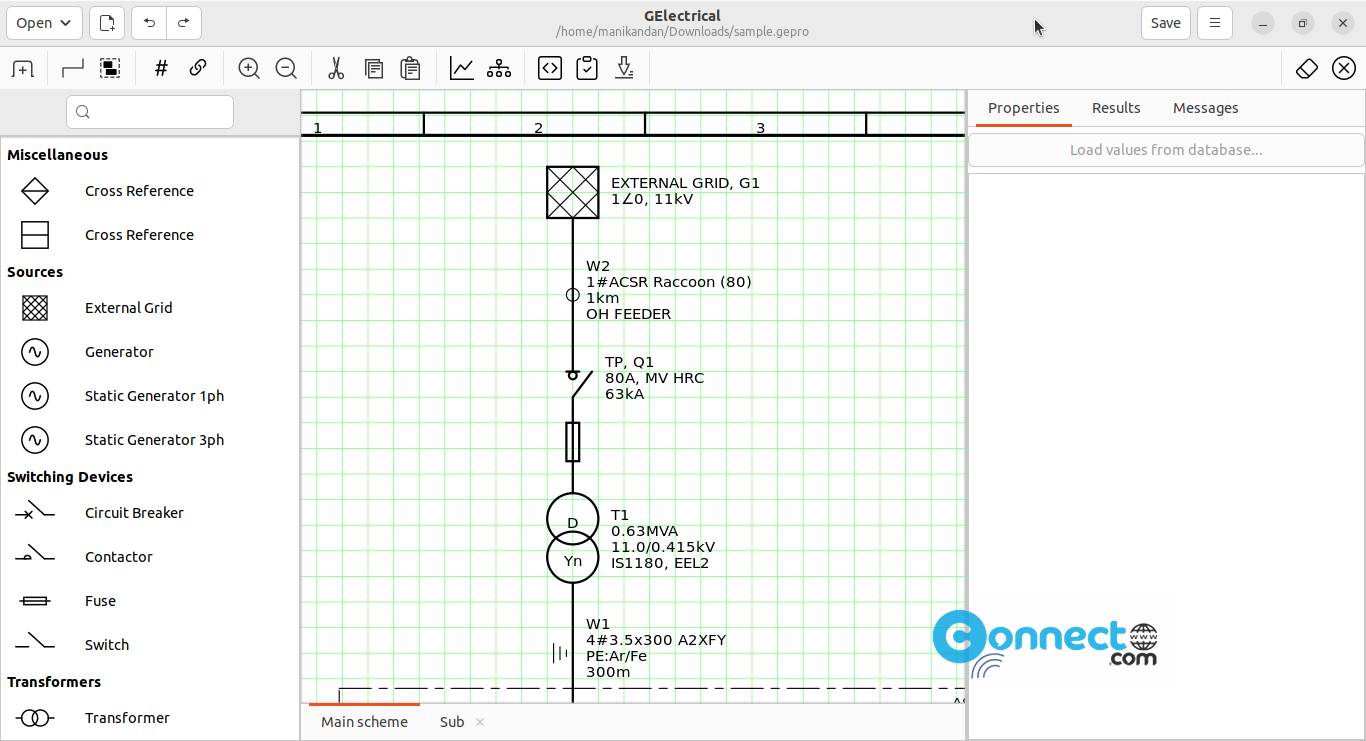Select the draw wire tool
The image size is (1366, 741).
tap(73, 68)
